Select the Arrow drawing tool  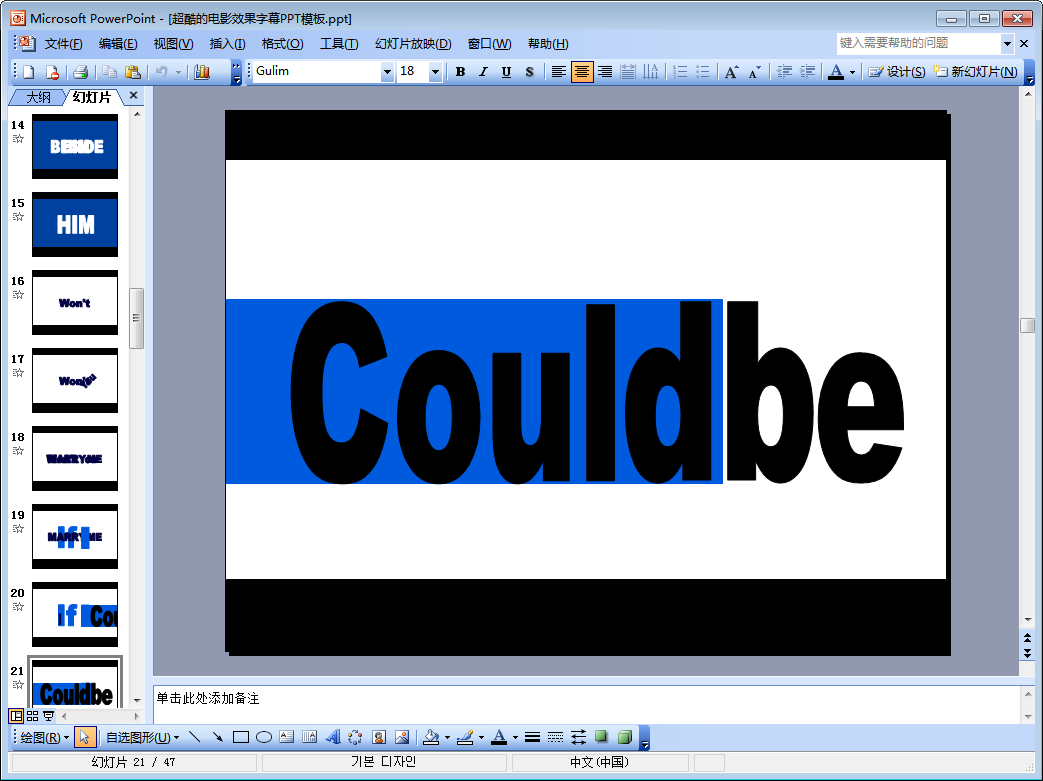click(x=218, y=736)
